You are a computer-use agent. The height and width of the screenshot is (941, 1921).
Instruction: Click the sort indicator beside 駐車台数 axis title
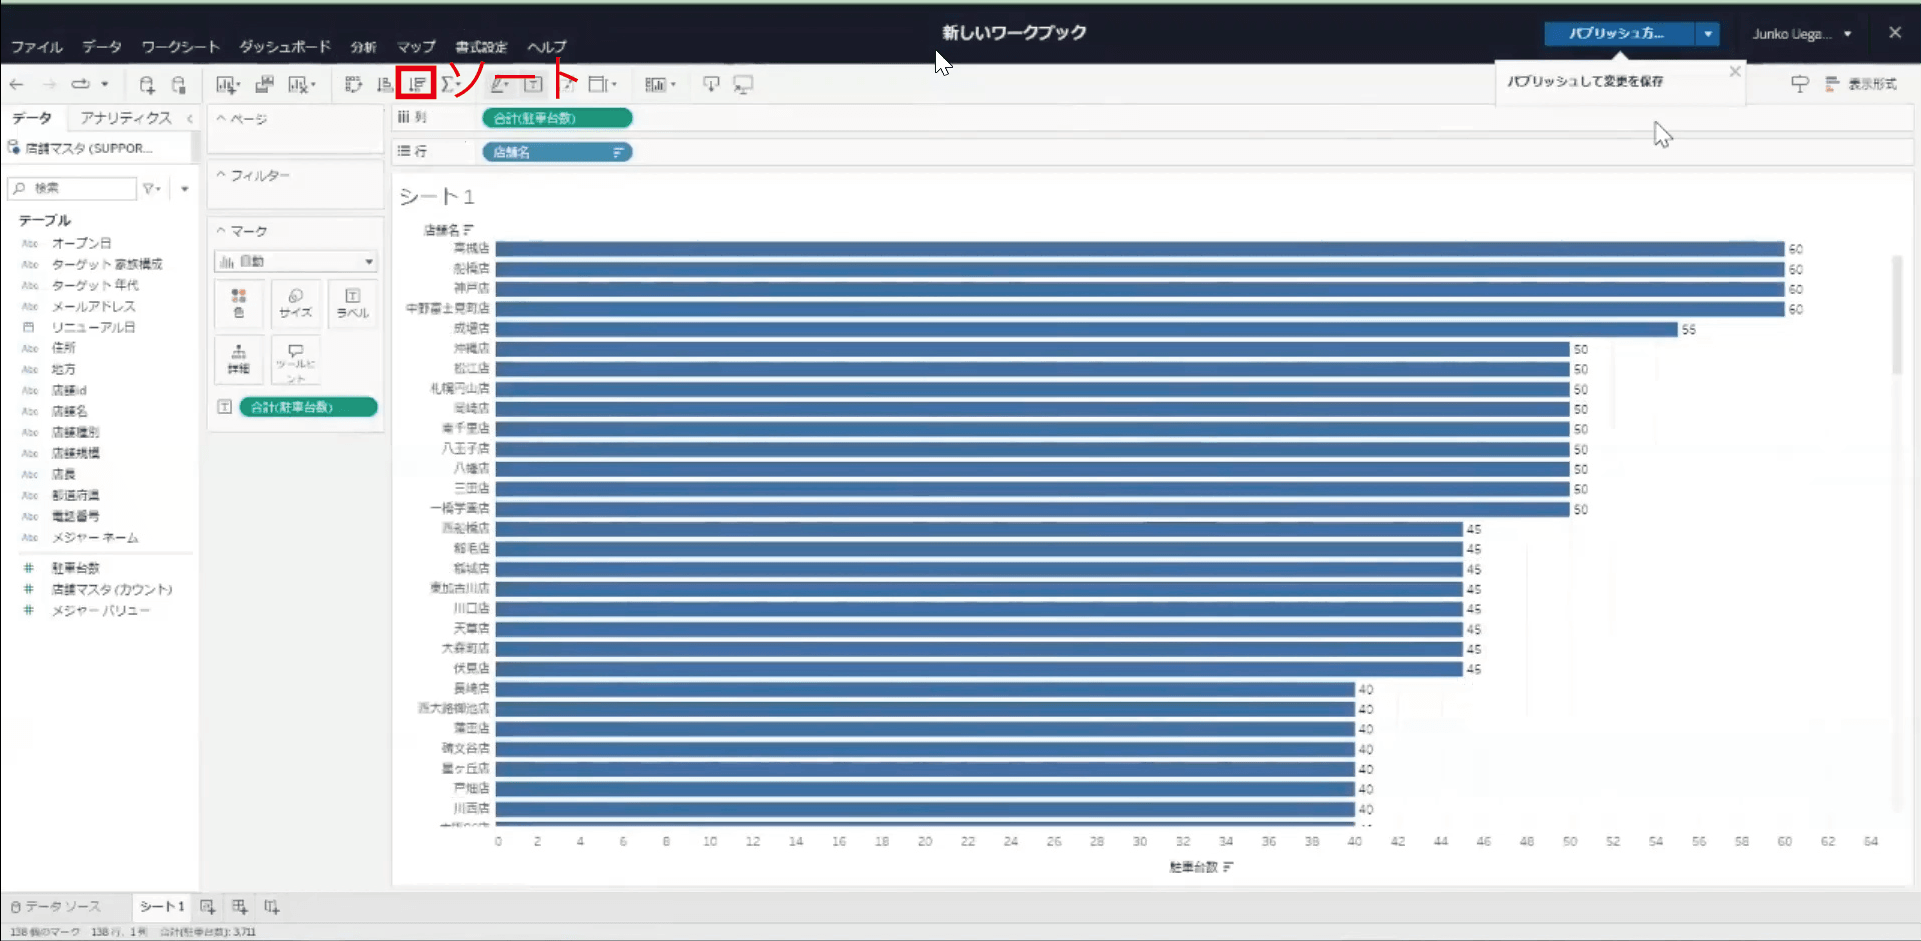(1228, 867)
